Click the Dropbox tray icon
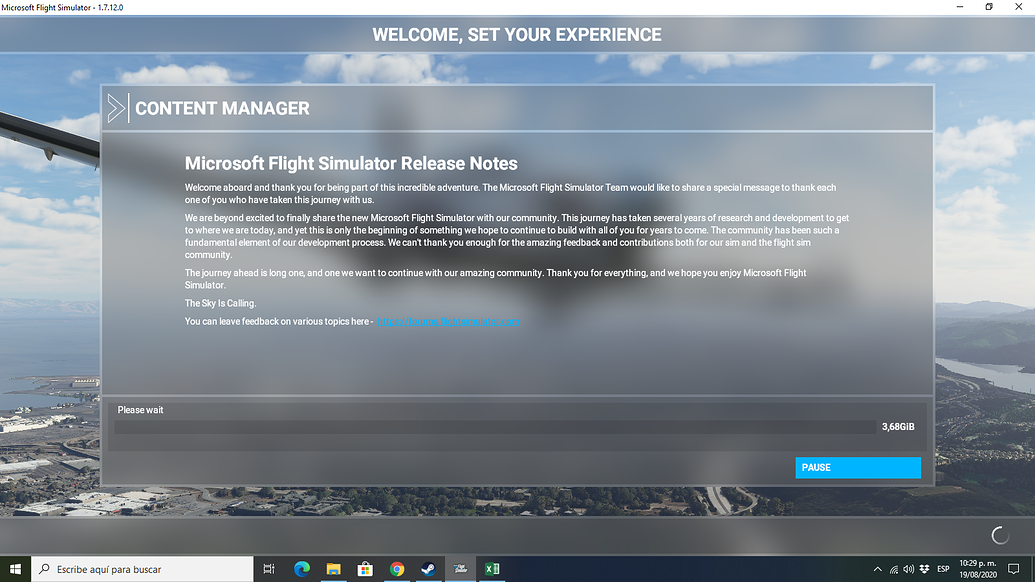This screenshot has width=1035, height=582. click(x=924, y=569)
